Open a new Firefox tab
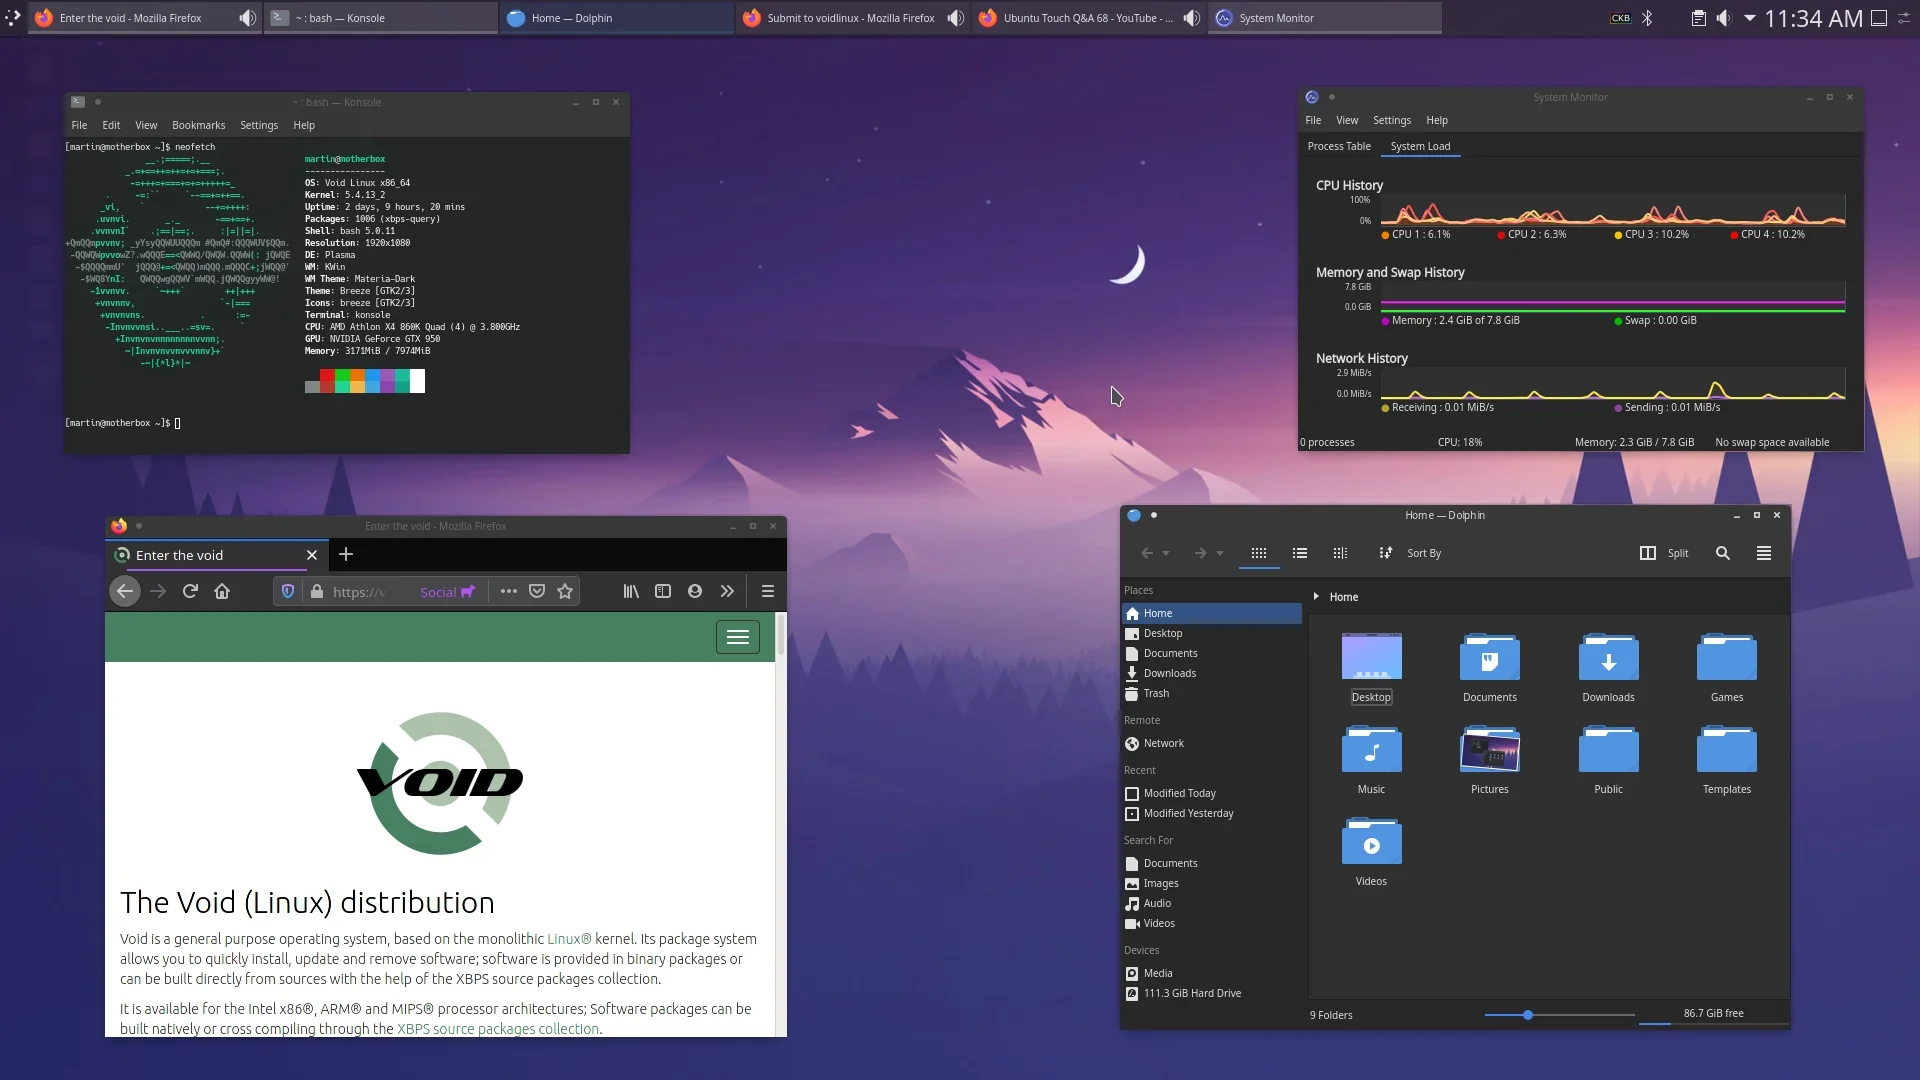This screenshot has width=1920, height=1080. 346,554
